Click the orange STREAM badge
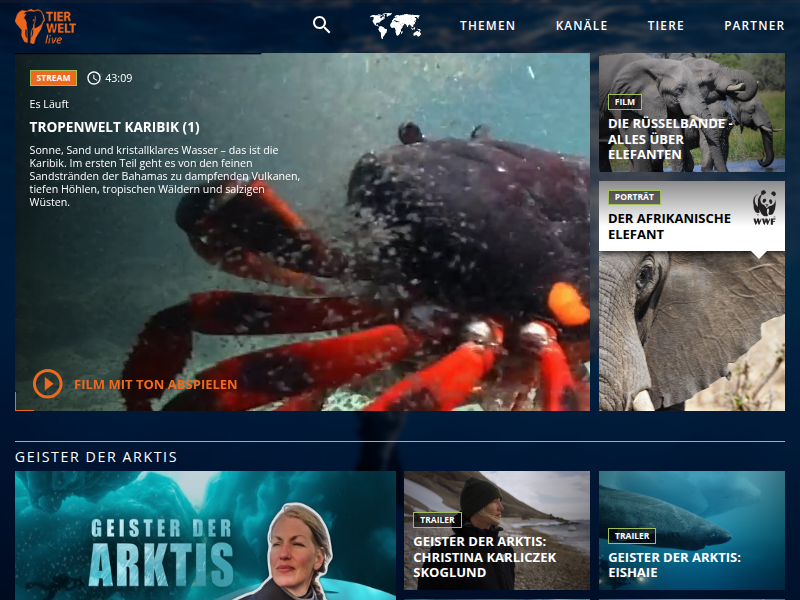This screenshot has width=800, height=600. 53,78
